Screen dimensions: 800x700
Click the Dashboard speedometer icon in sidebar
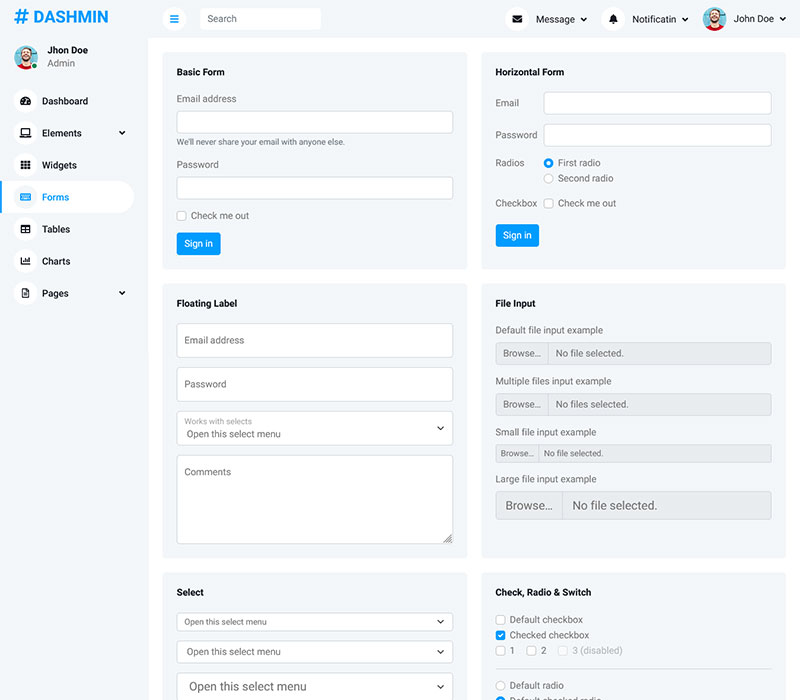pyautogui.click(x=26, y=101)
